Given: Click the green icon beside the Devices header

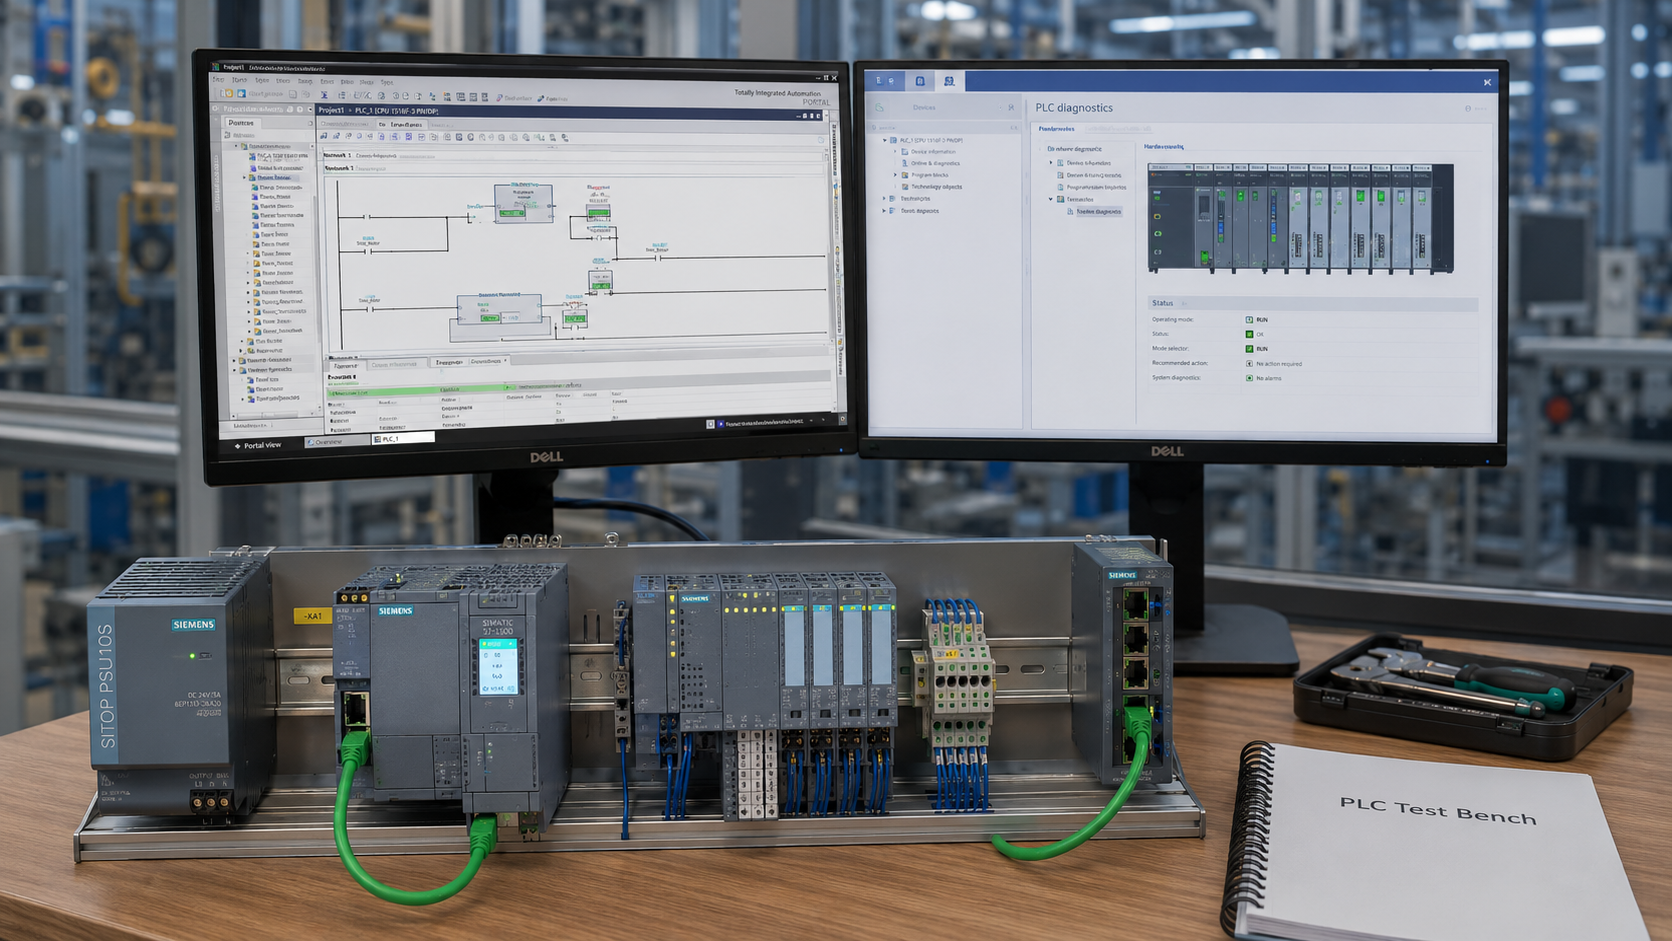Looking at the screenshot, I should click(880, 107).
